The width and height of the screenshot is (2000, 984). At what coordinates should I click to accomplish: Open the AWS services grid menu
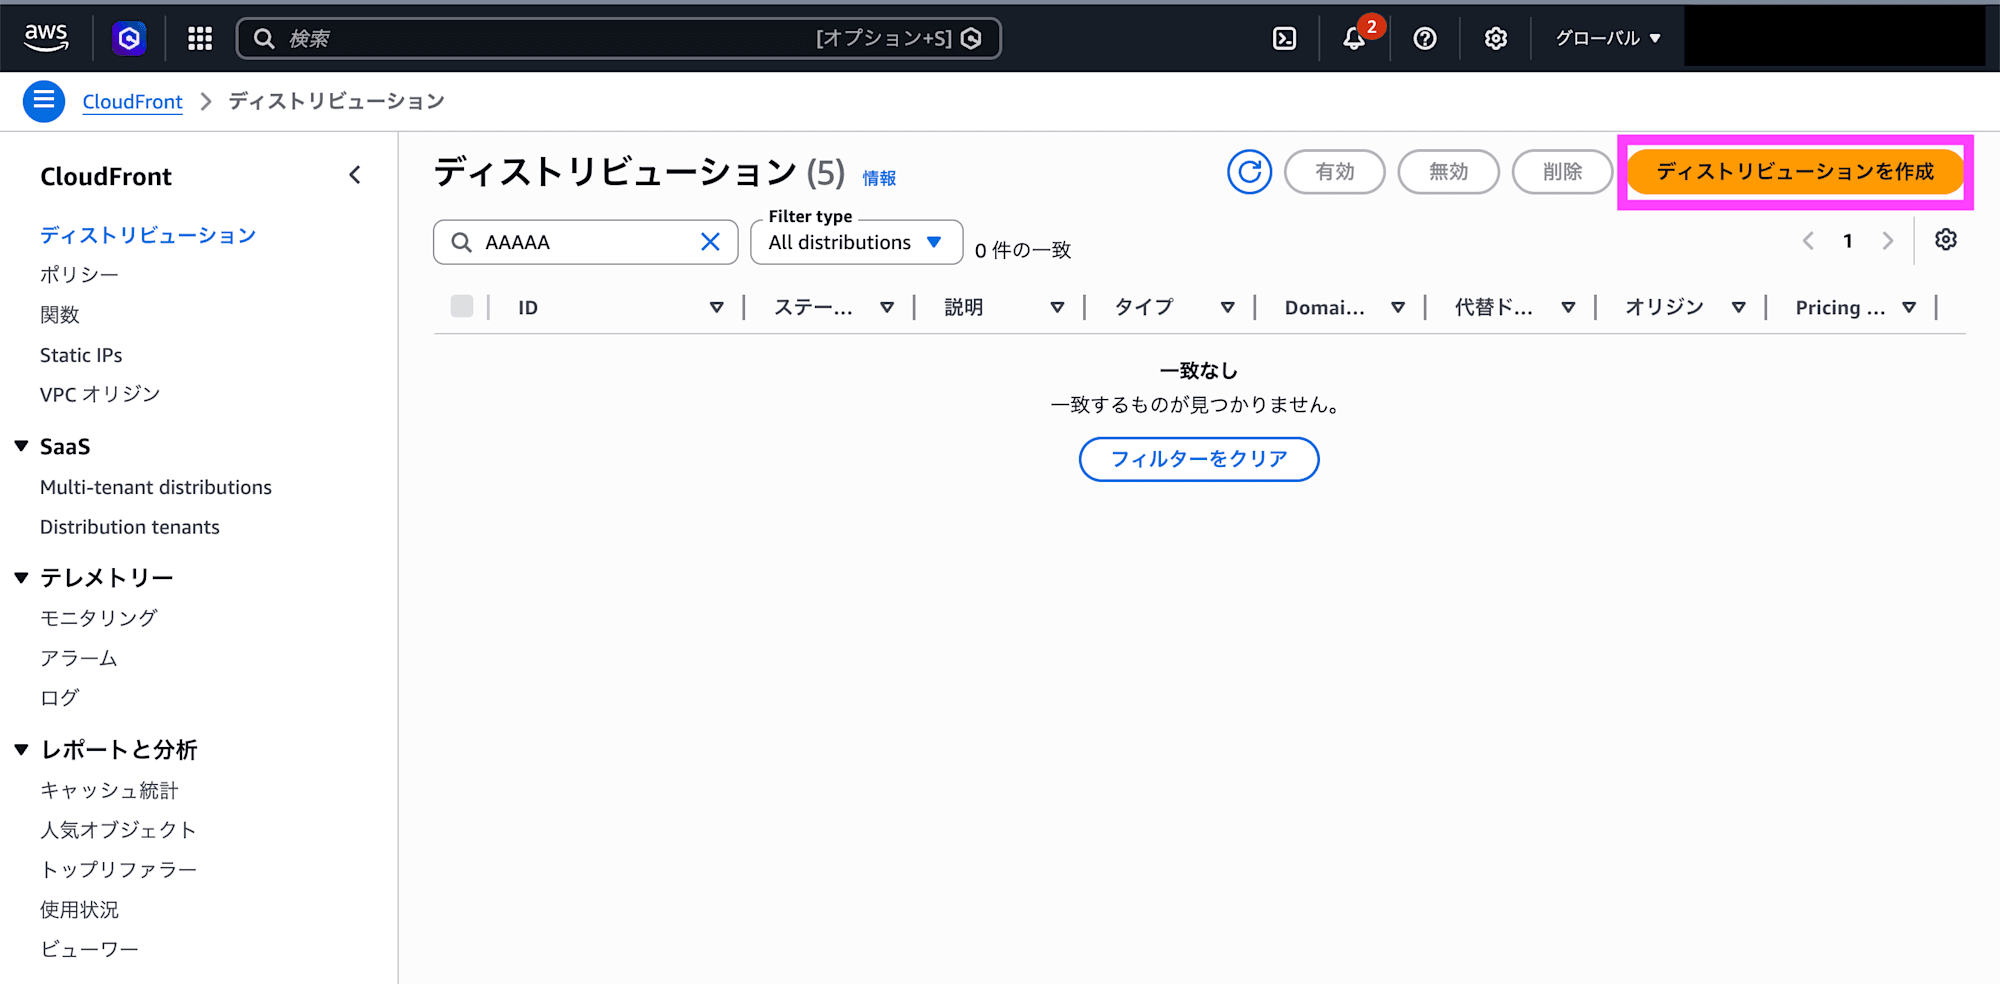[200, 38]
